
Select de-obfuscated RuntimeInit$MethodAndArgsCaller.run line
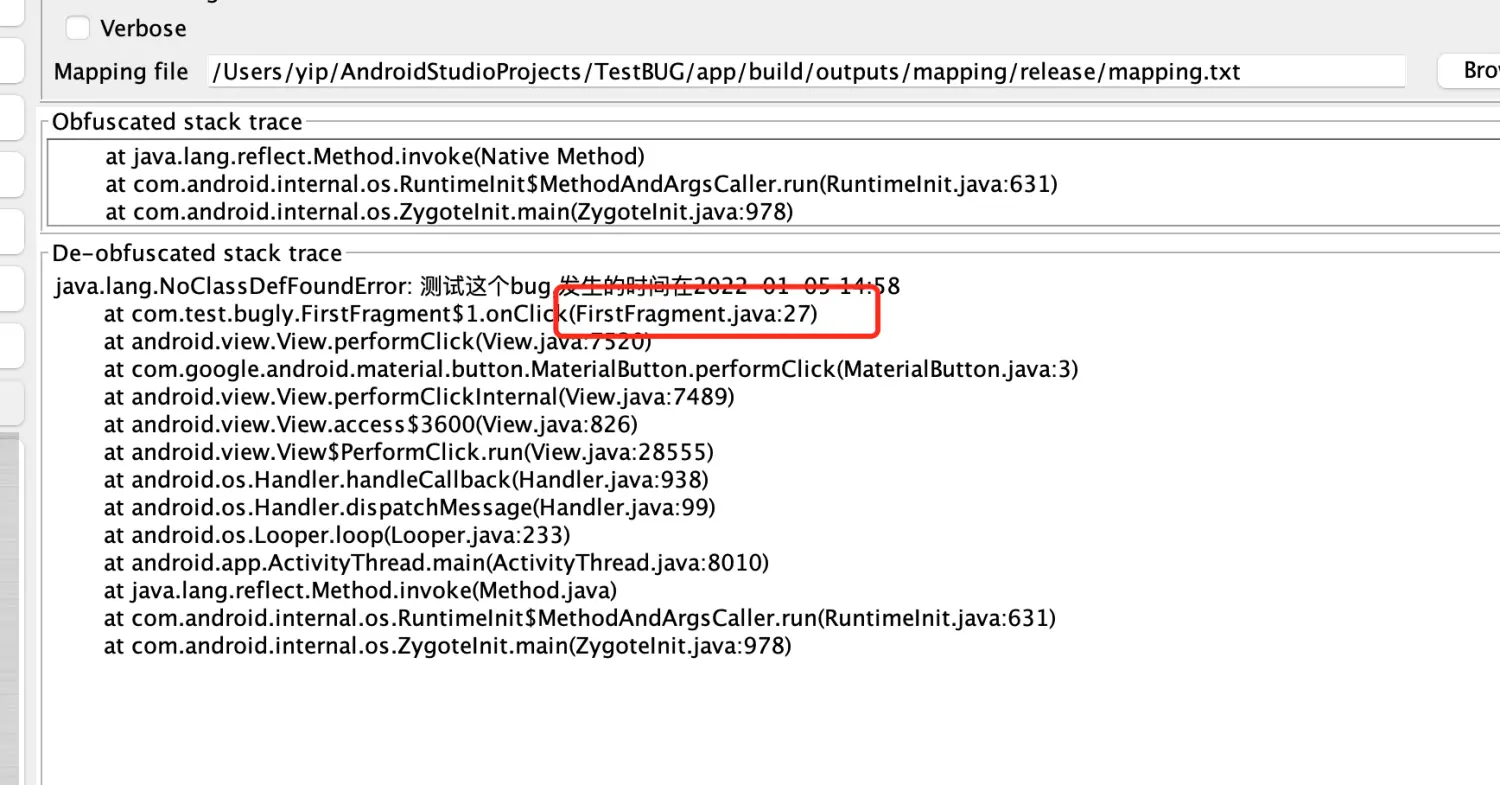pyautogui.click(x=580, y=618)
